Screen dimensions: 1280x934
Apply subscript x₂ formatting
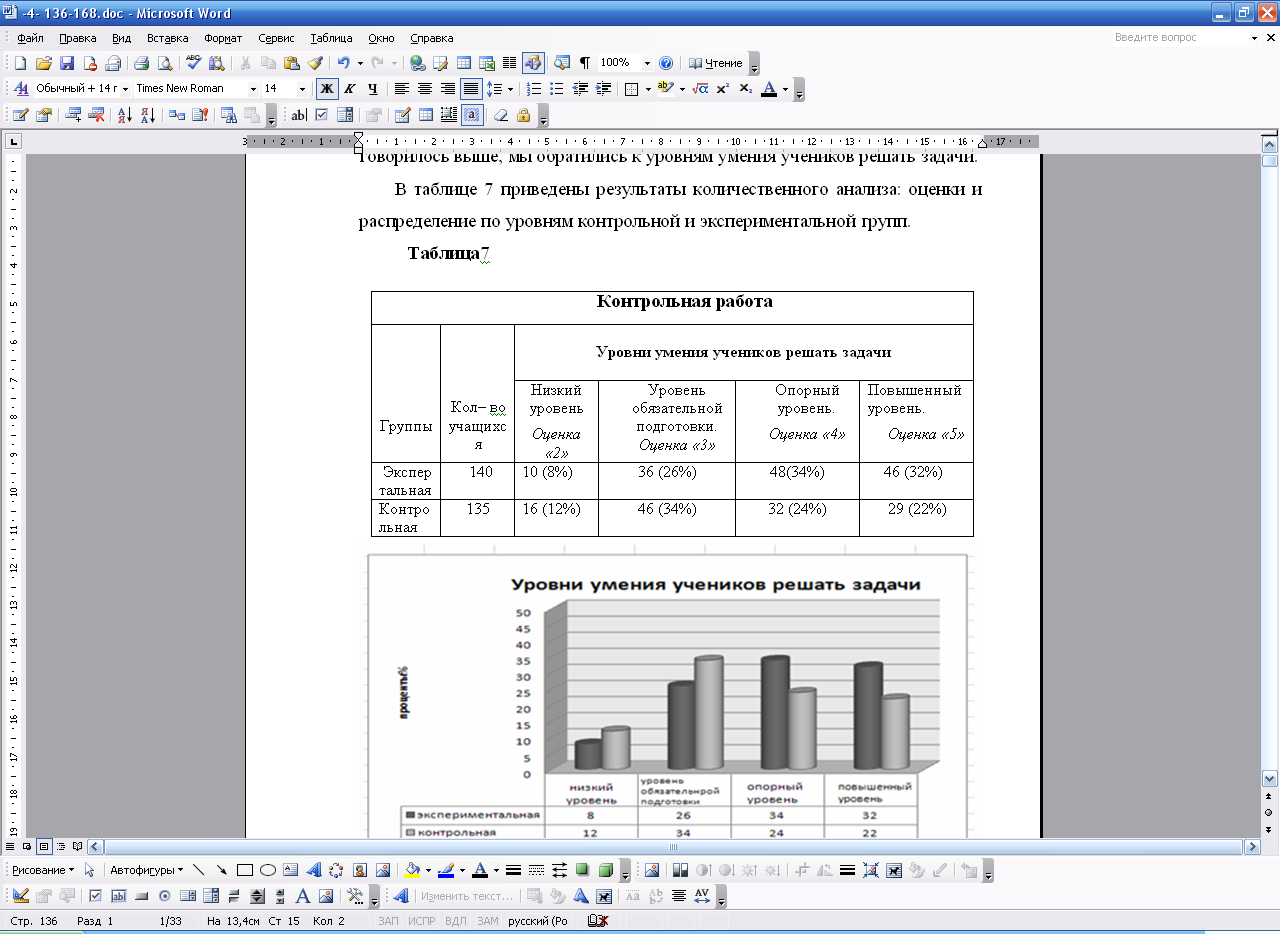coord(745,89)
